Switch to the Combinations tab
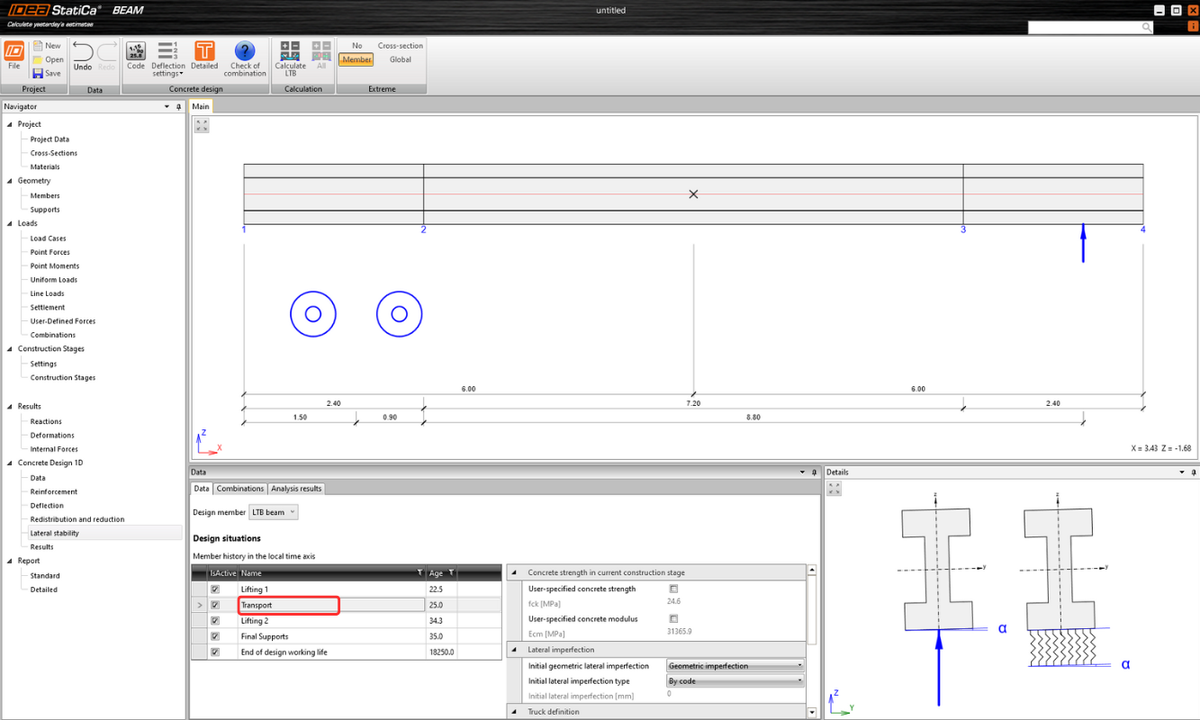The width and height of the screenshot is (1200, 720). (240, 489)
